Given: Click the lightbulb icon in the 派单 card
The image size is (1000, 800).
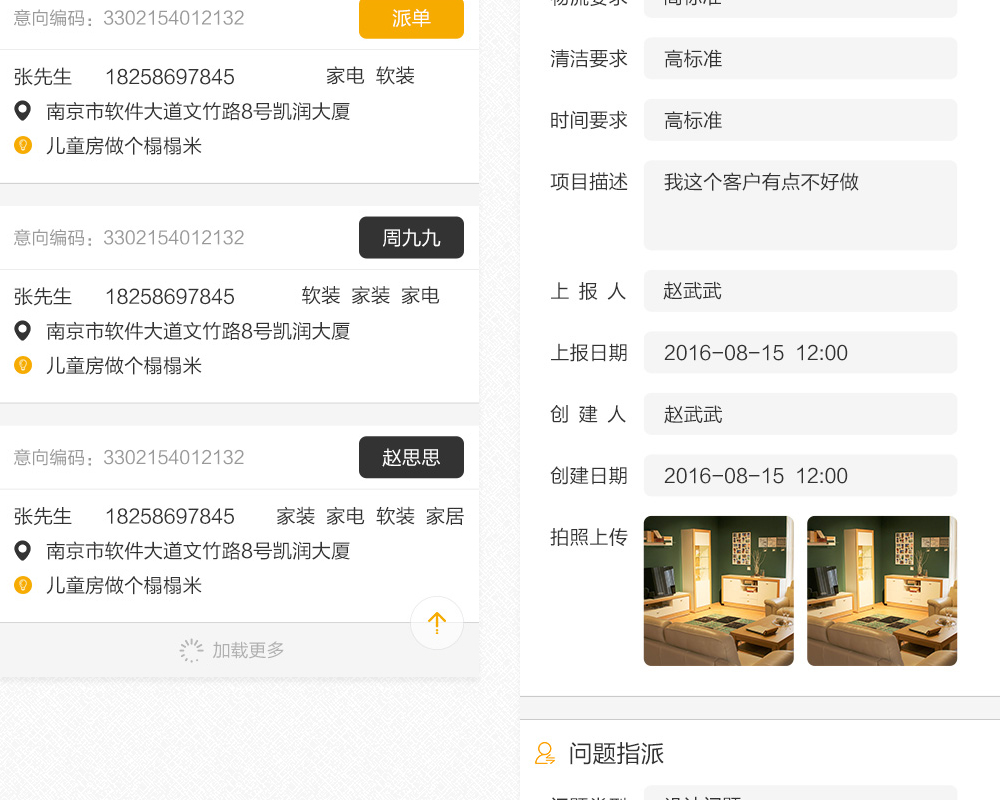Looking at the screenshot, I should [23, 145].
